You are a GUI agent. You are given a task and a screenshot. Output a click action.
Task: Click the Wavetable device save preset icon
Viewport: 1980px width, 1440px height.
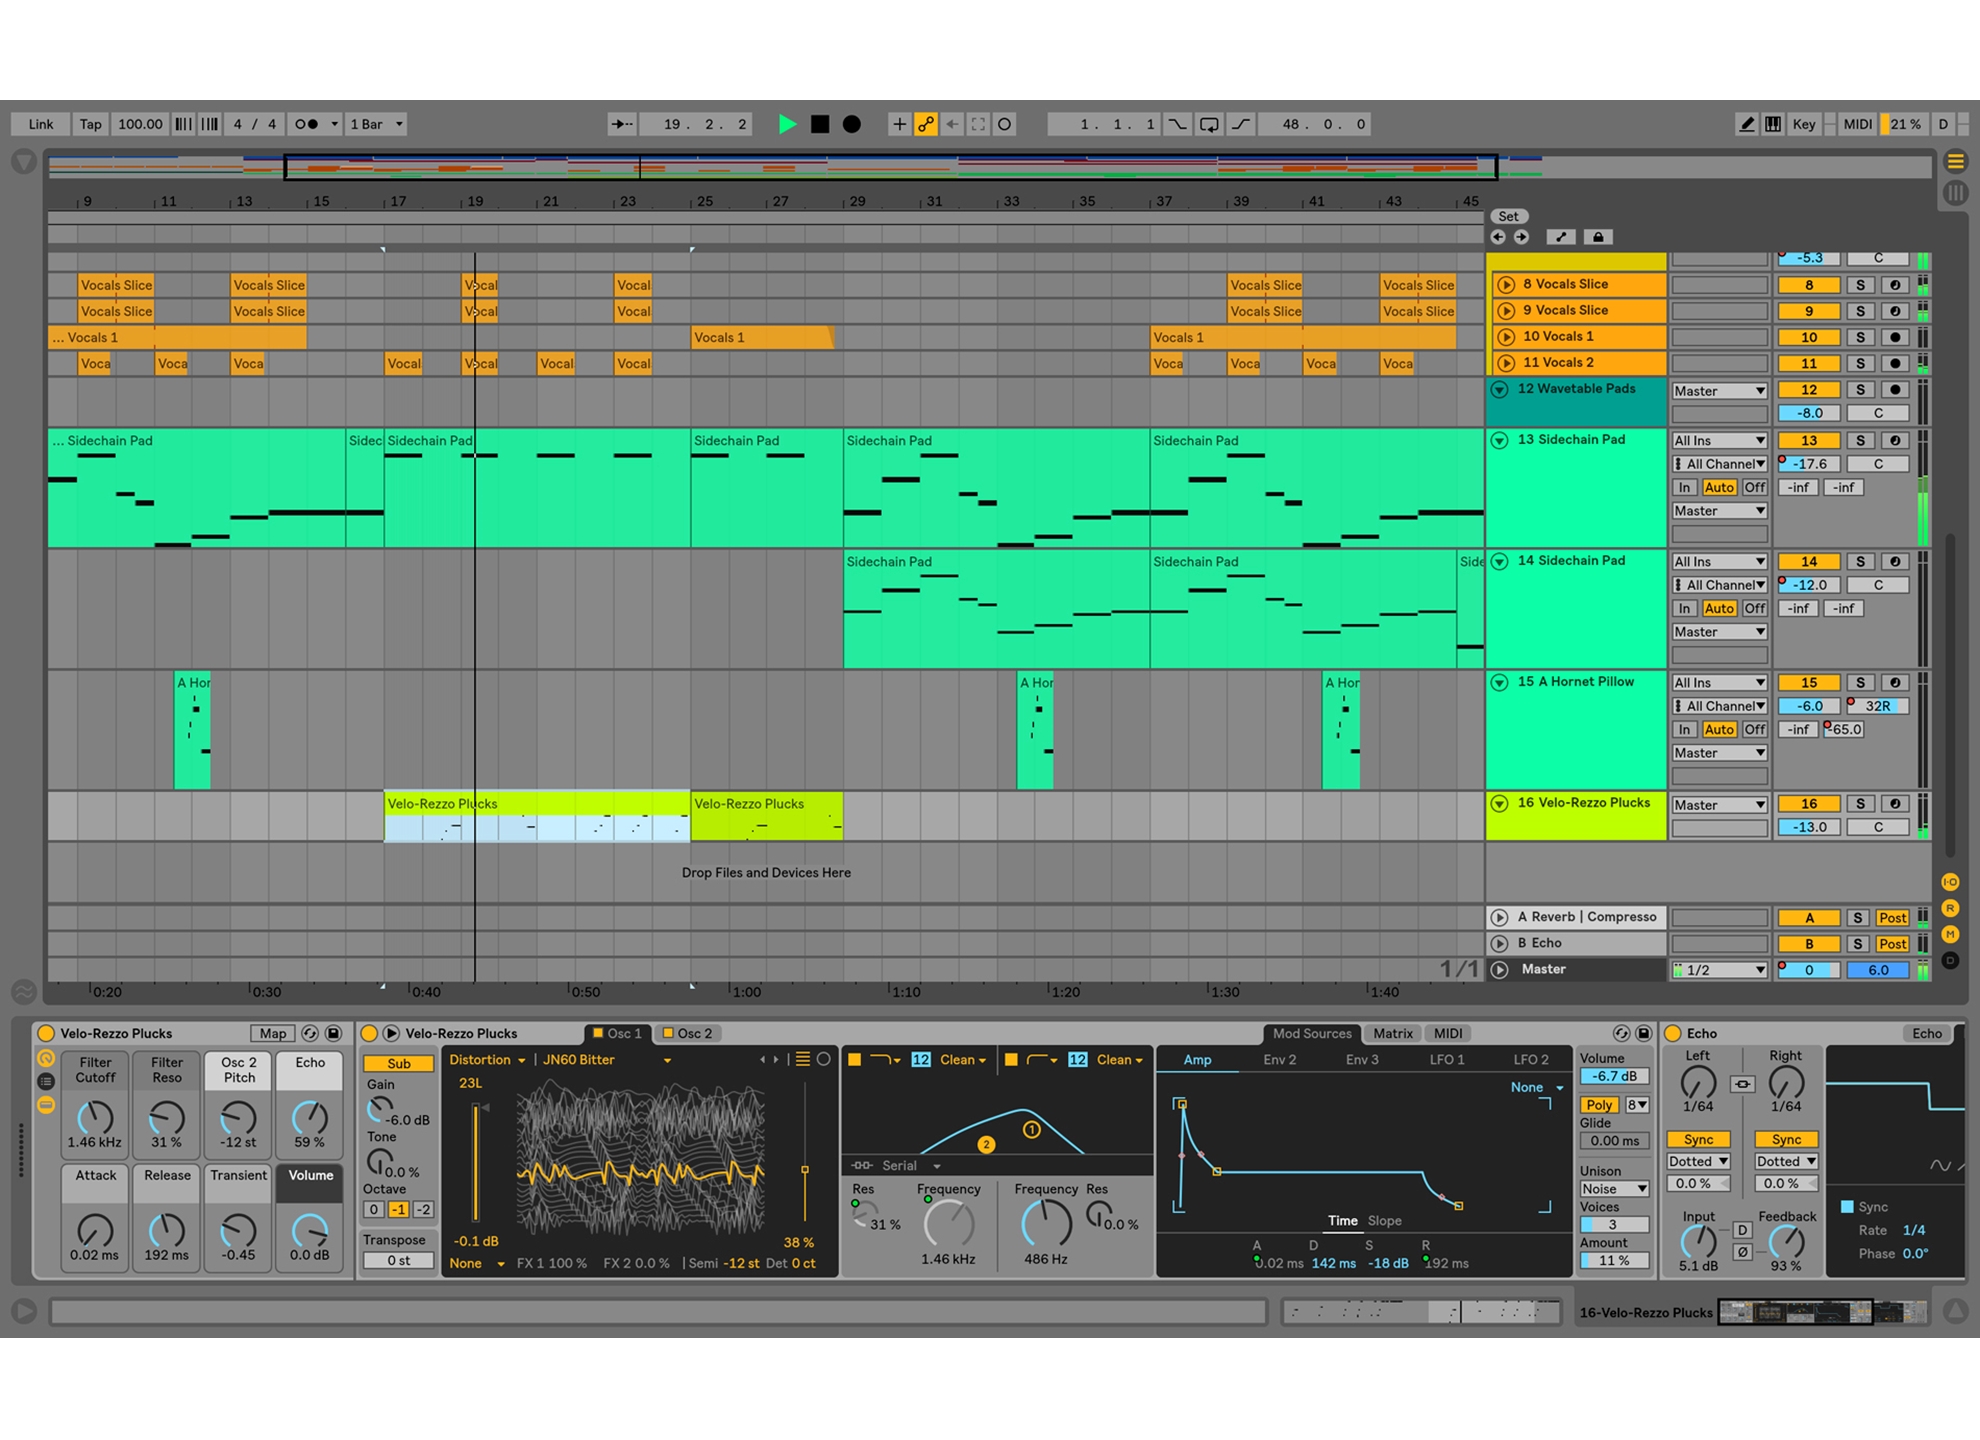pyautogui.click(x=1643, y=1033)
